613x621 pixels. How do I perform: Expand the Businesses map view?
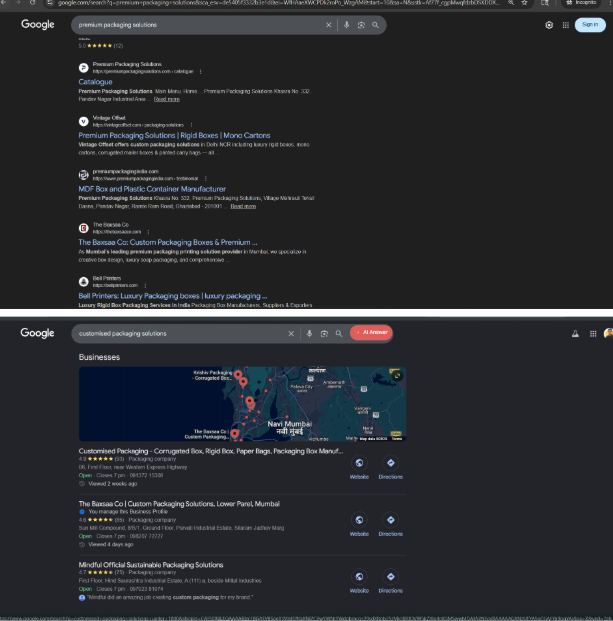pos(397,375)
